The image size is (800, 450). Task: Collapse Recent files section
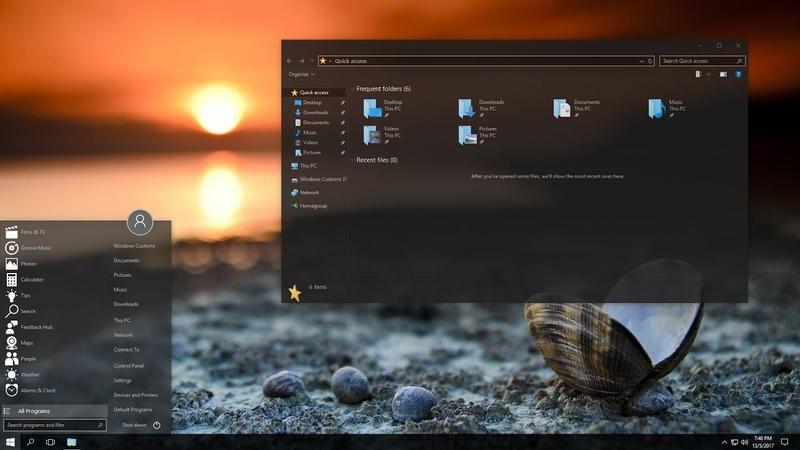pos(353,160)
